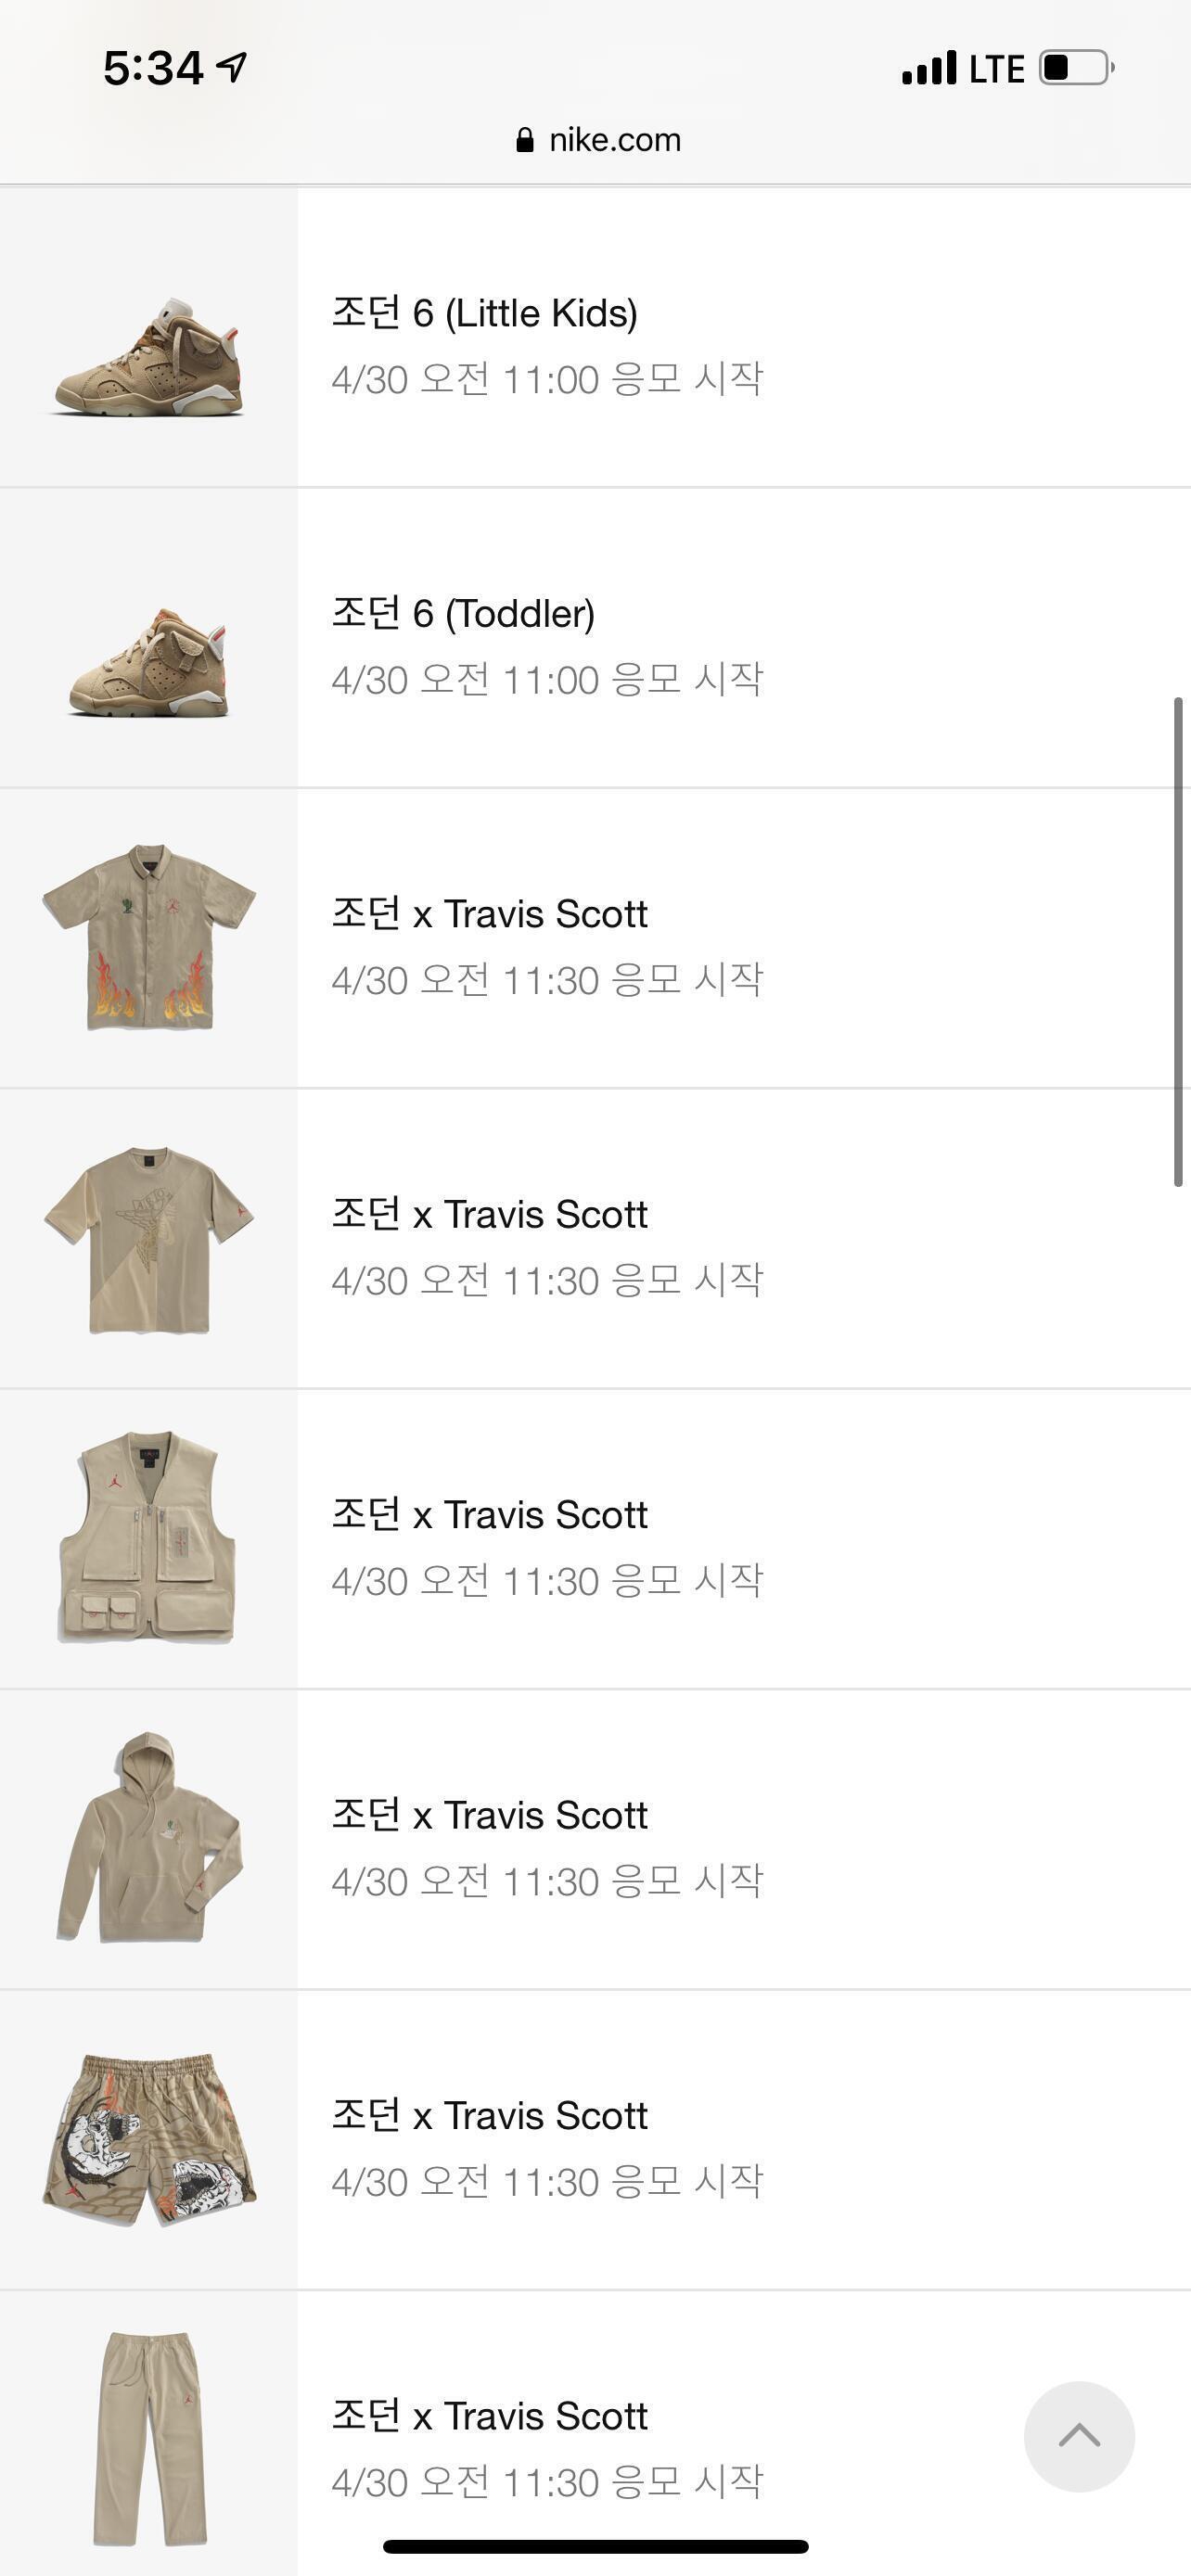Open the beige hoodie thumbnail

point(148,1839)
